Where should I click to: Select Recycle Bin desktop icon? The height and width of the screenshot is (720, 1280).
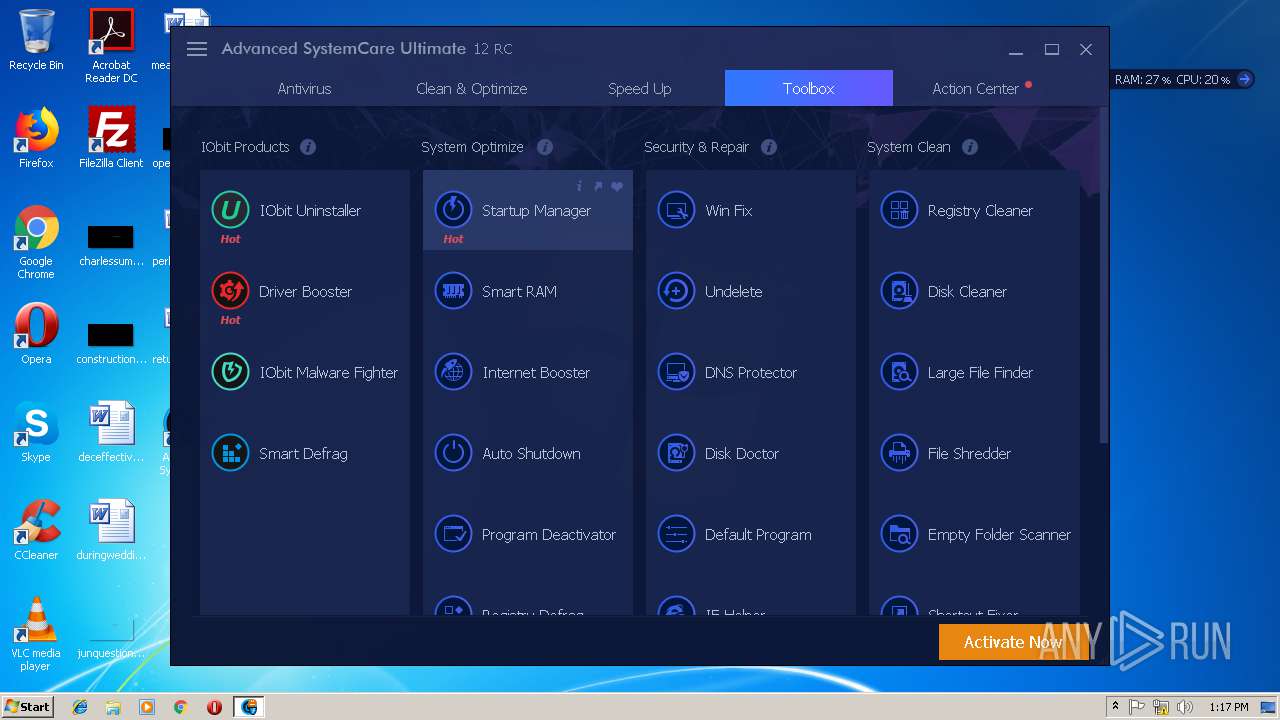coord(36,40)
